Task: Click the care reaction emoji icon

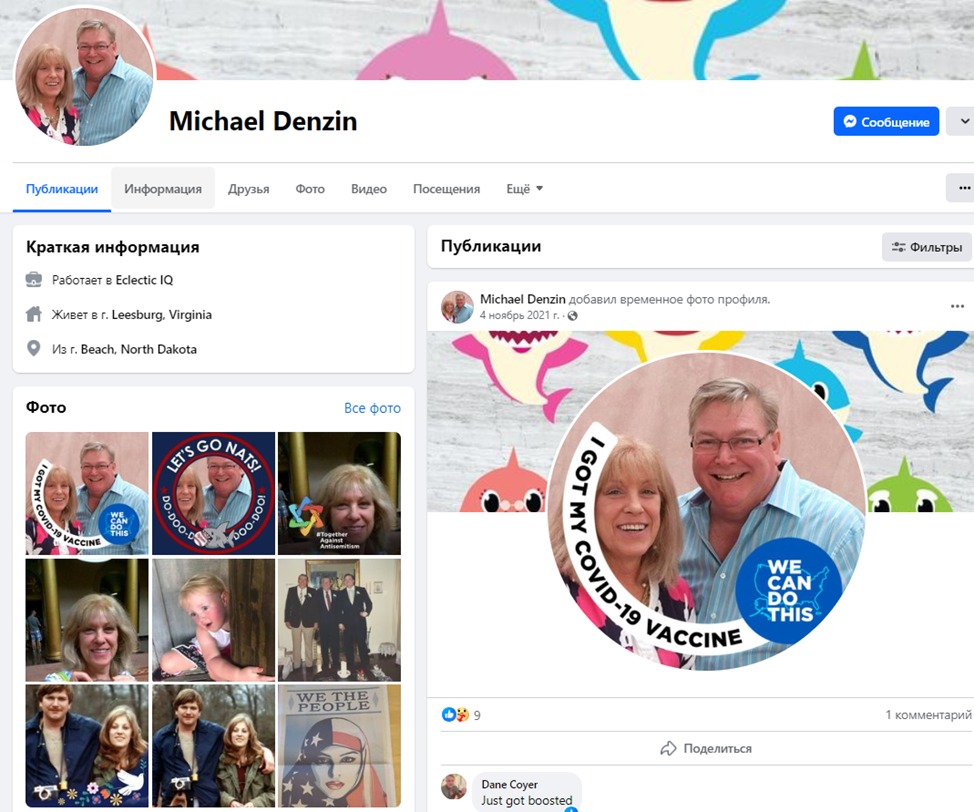Action: [x=462, y=714]
